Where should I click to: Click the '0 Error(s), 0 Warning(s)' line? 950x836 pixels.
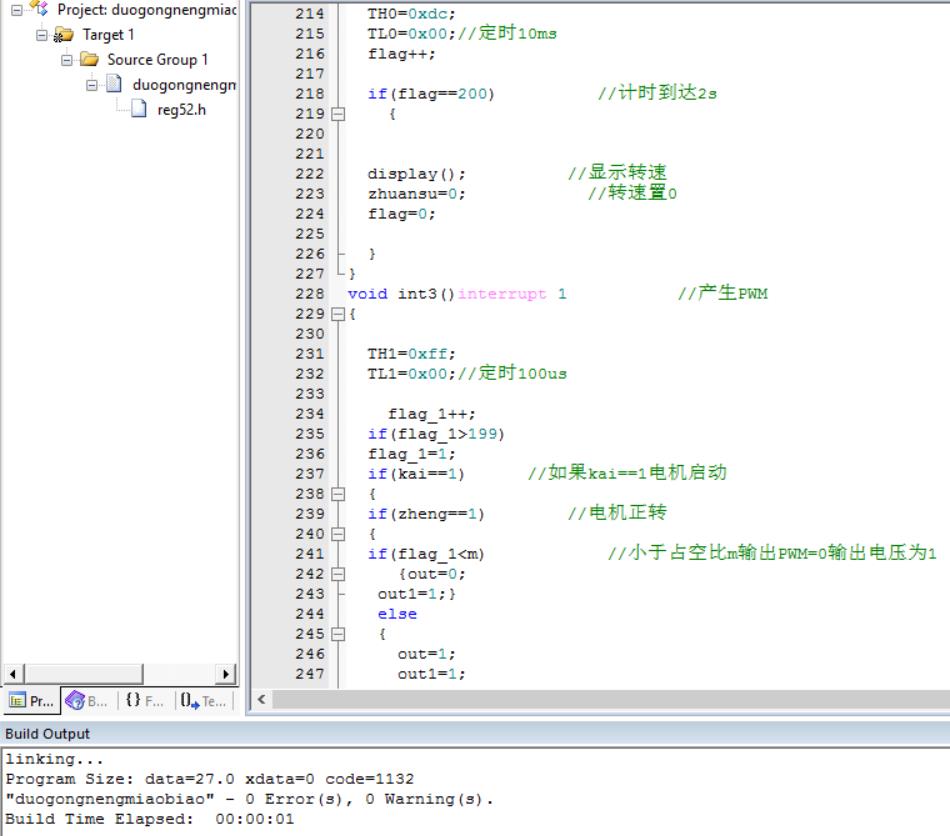[x=249, y=799]
